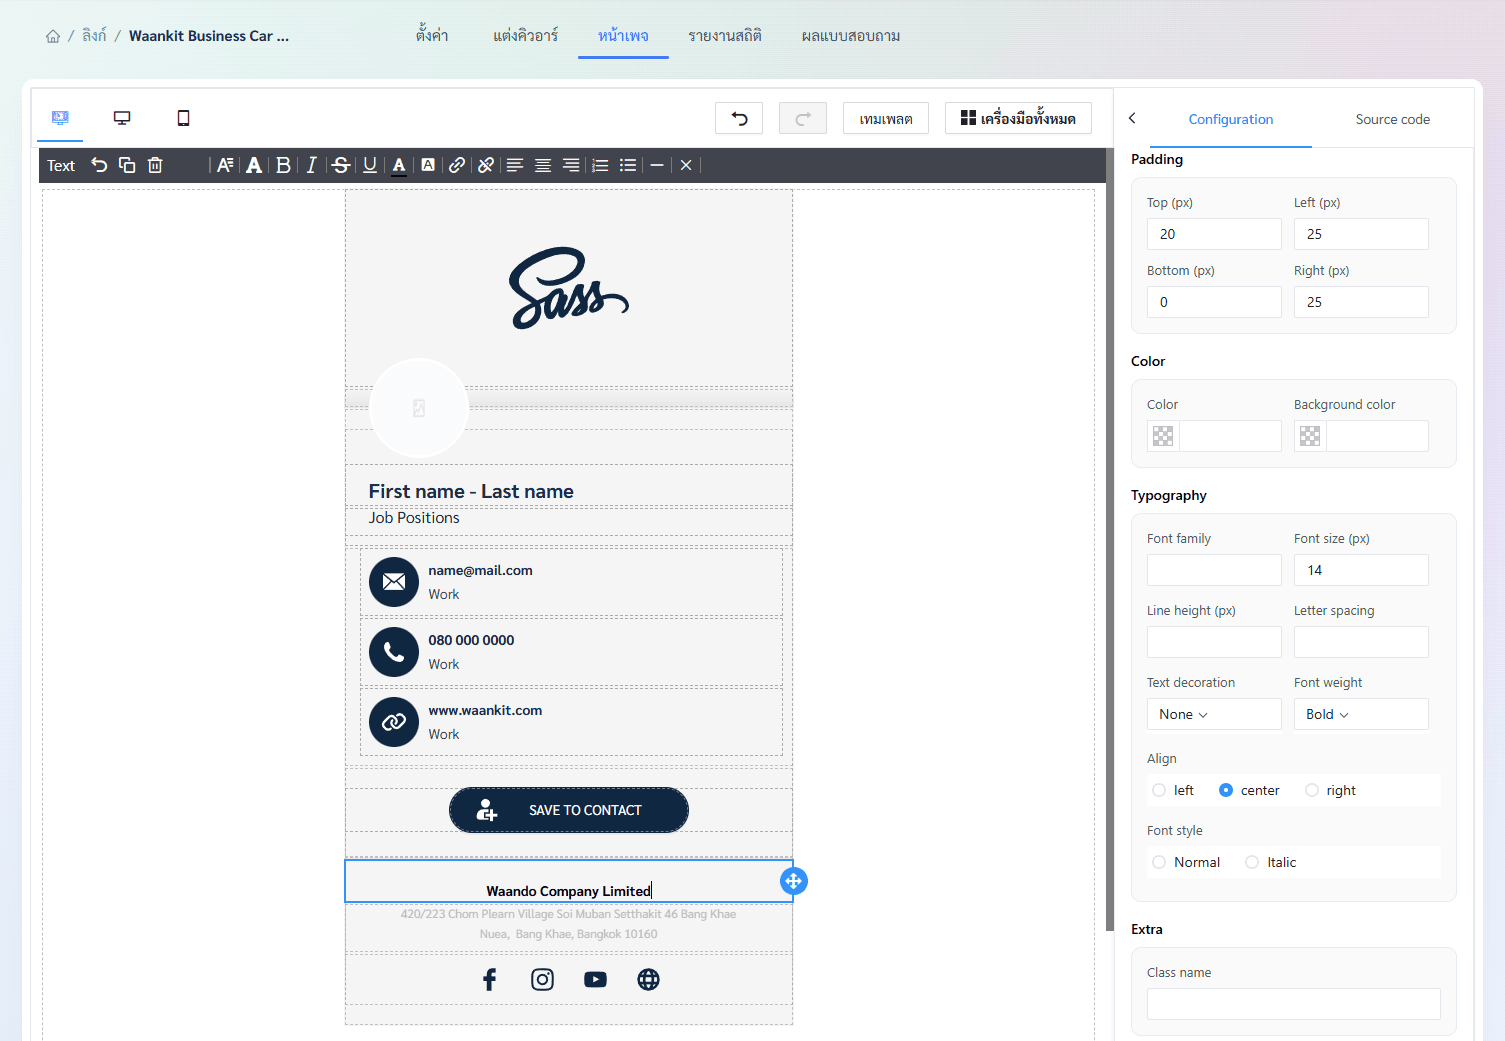Delete the selected text block with the trash icon

coord(155,165)
